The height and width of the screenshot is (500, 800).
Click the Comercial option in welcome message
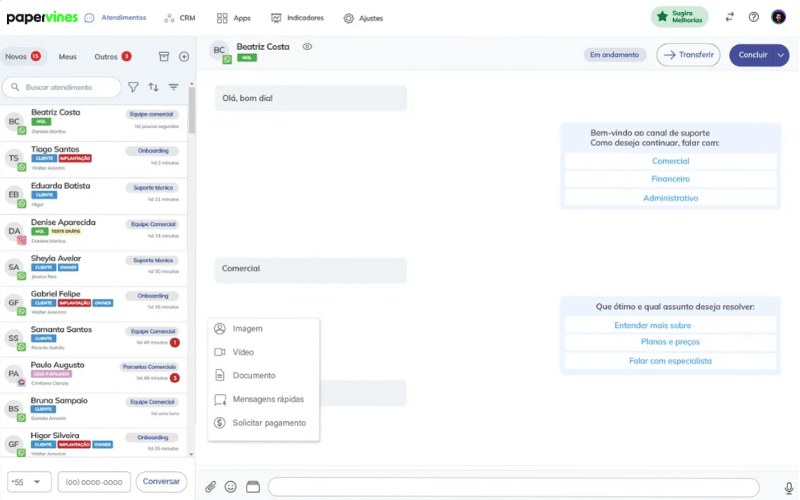click(670, 161)
